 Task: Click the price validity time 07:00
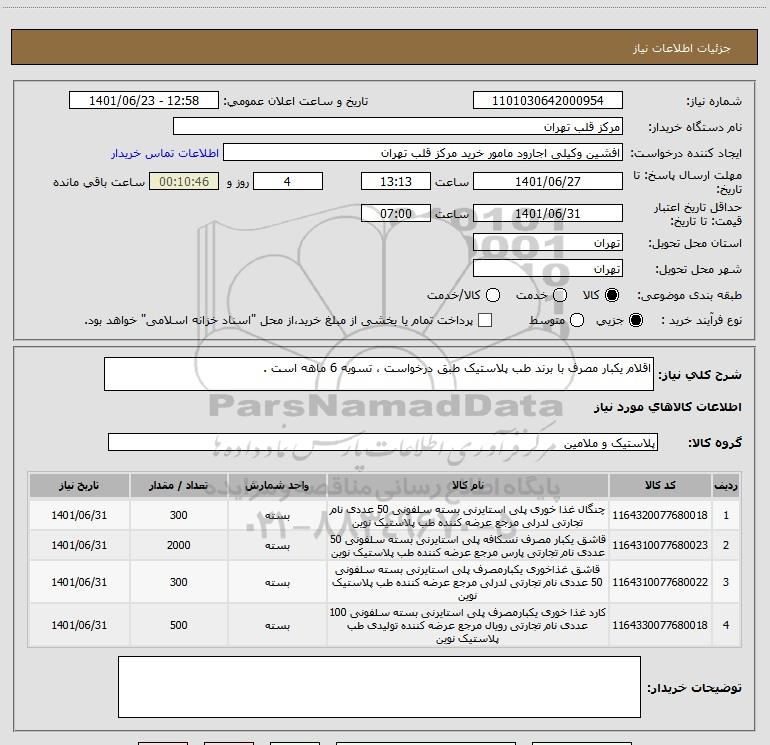[x=396, y=214]
